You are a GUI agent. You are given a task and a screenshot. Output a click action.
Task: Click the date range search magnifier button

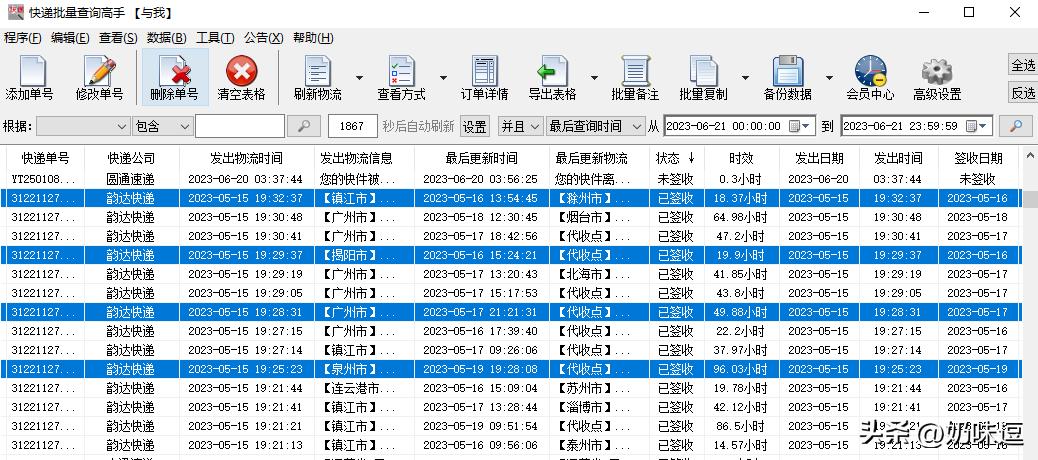coord(1015,126)
